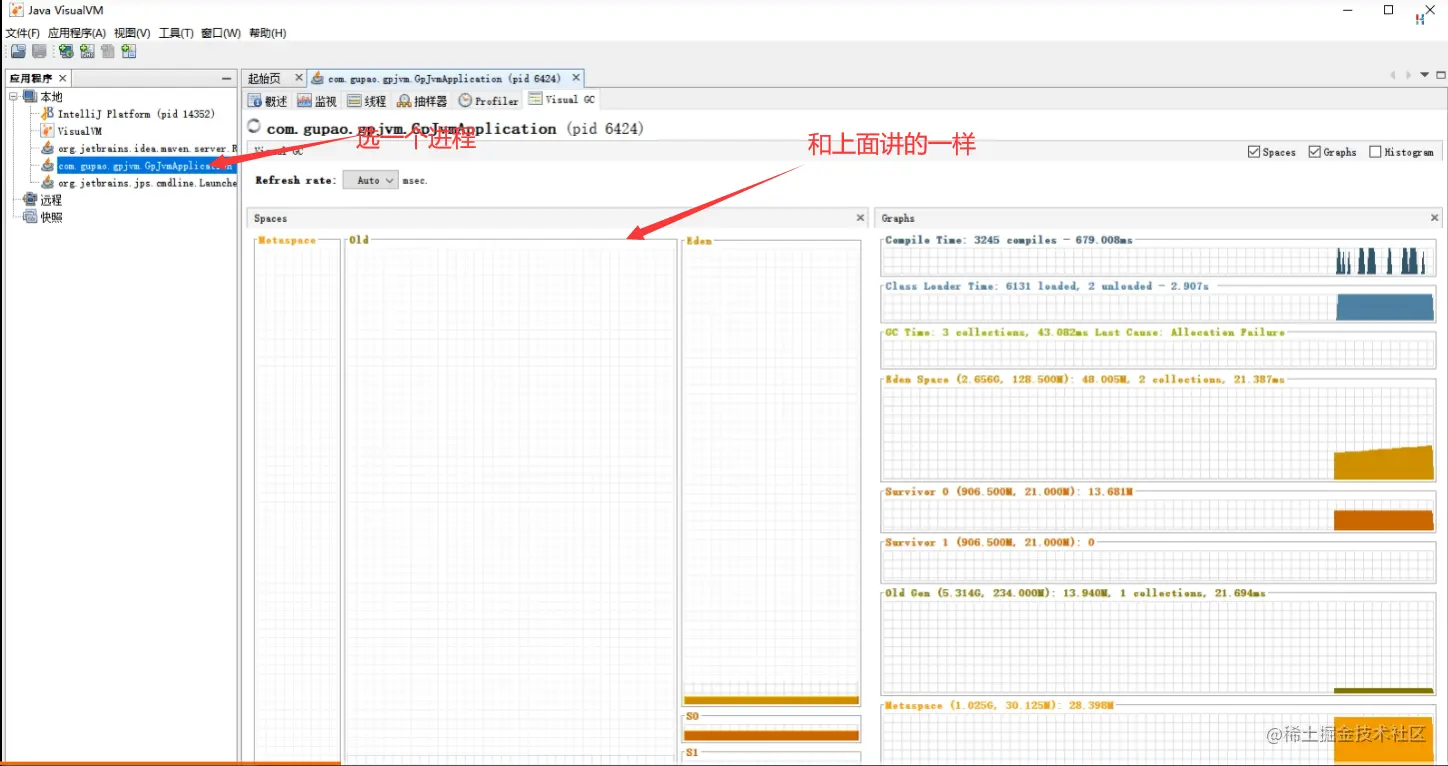
Task: Click the VisualVM node icon in tree
Action: click(x=47, y=131)
